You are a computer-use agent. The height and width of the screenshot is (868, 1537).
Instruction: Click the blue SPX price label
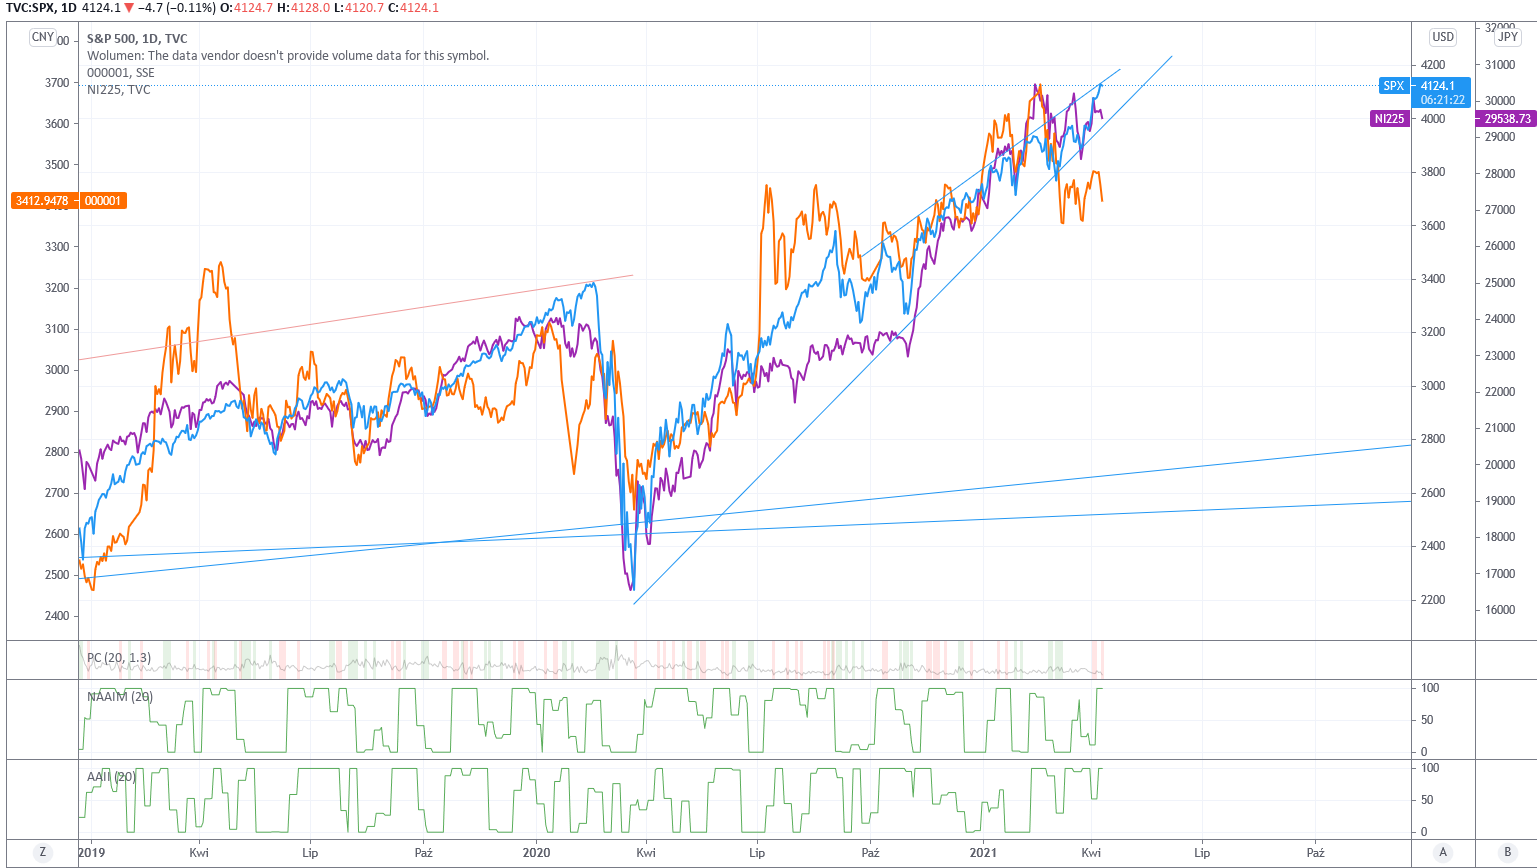[1394, 86]
